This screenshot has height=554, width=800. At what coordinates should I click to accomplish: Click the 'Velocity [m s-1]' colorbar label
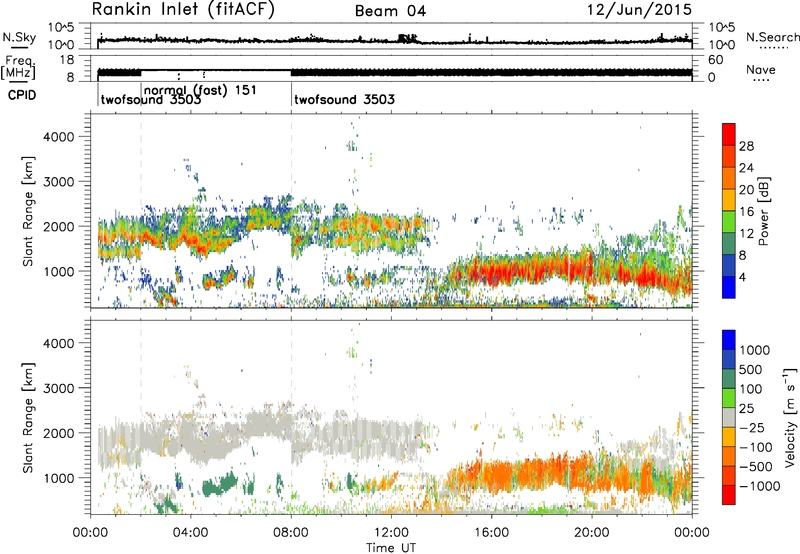tap(790, 417)
